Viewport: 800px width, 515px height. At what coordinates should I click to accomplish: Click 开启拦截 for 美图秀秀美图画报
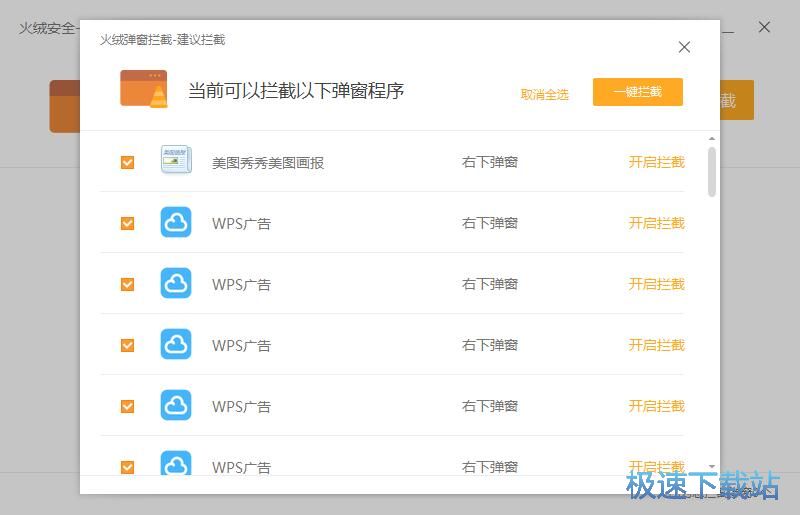tap(656, 162)
